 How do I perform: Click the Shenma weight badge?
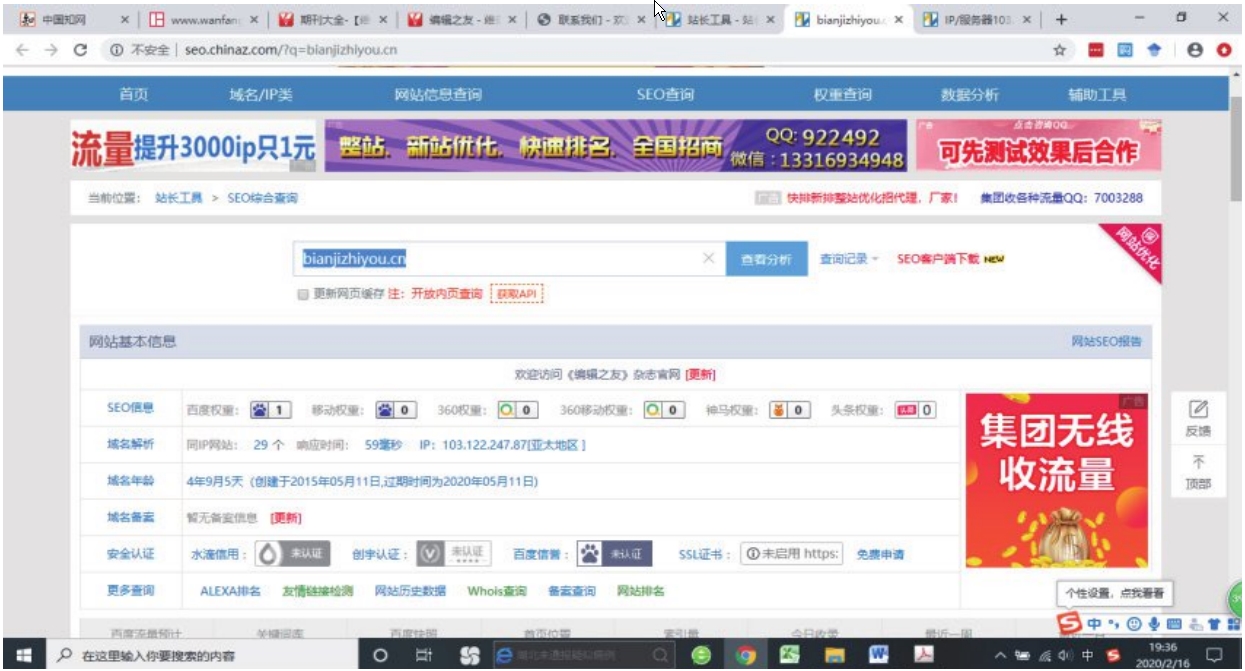790,410
